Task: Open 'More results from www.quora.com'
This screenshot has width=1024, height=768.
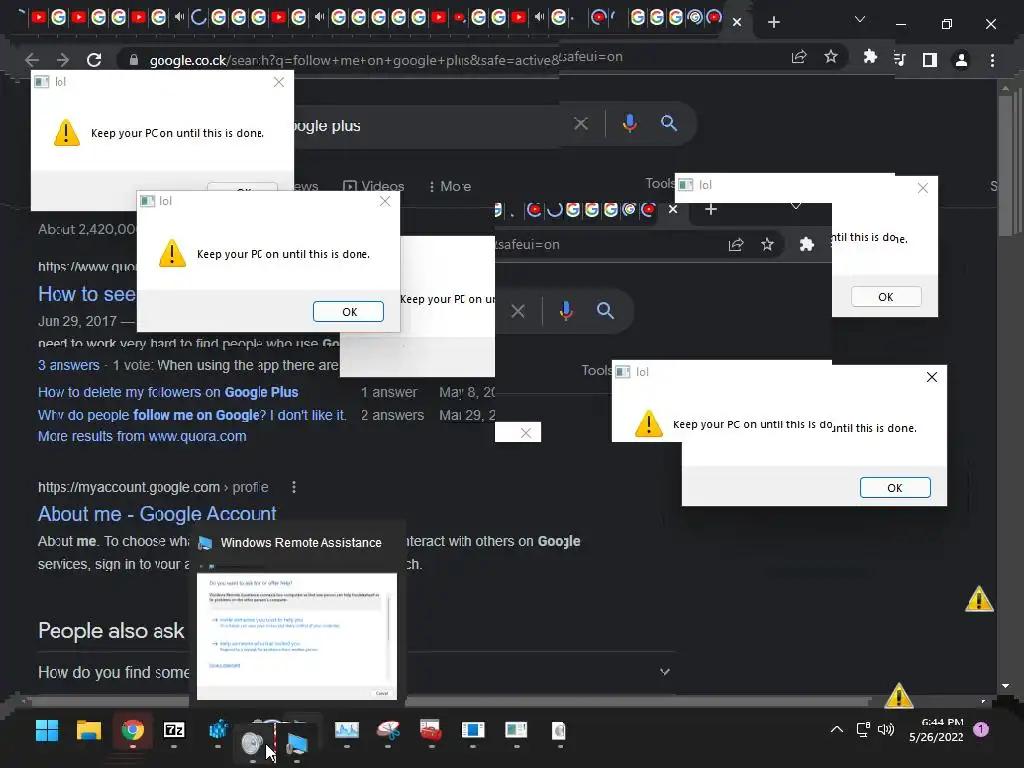Action: (x=142, y=436)
